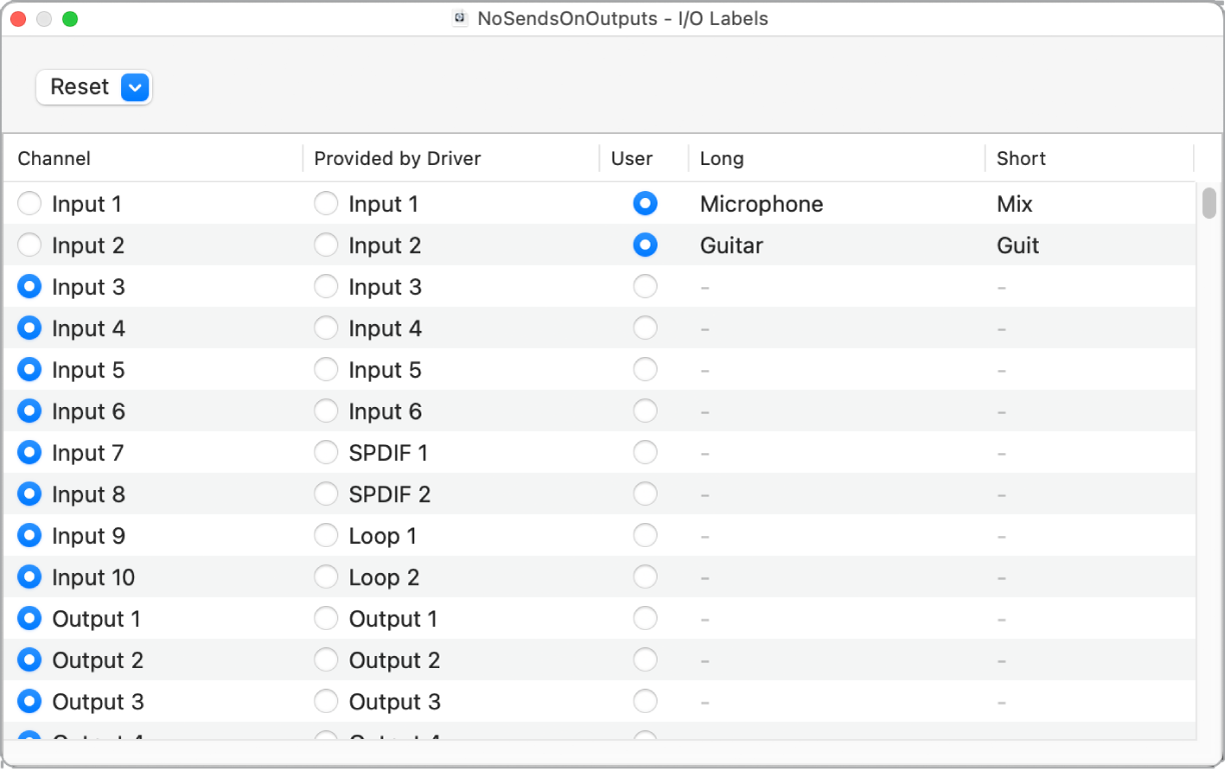Select the driver-provided label for SPDIF 2
This screenshot has width=1226, height=771.
[326, 494]
